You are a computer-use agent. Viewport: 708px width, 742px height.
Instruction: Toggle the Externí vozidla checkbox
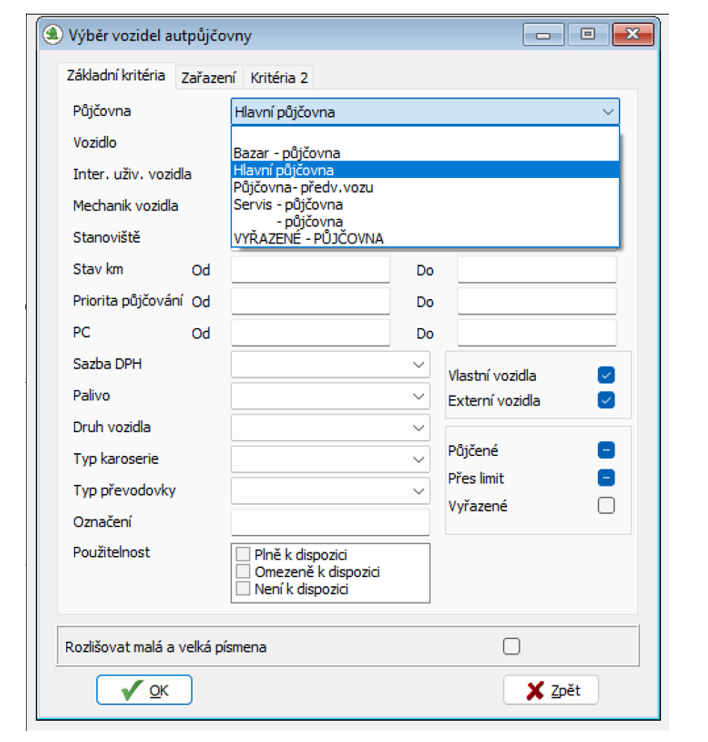click(606, 401)
